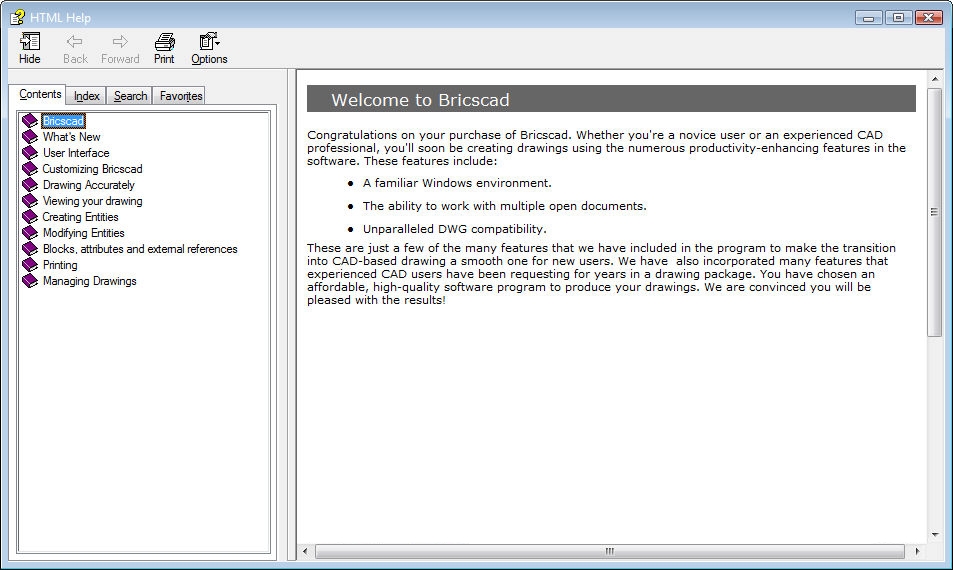Screen dimensions: 953x570
Task: Click 'A familiar Windows environment' bullet text
Action: (457, 183)
